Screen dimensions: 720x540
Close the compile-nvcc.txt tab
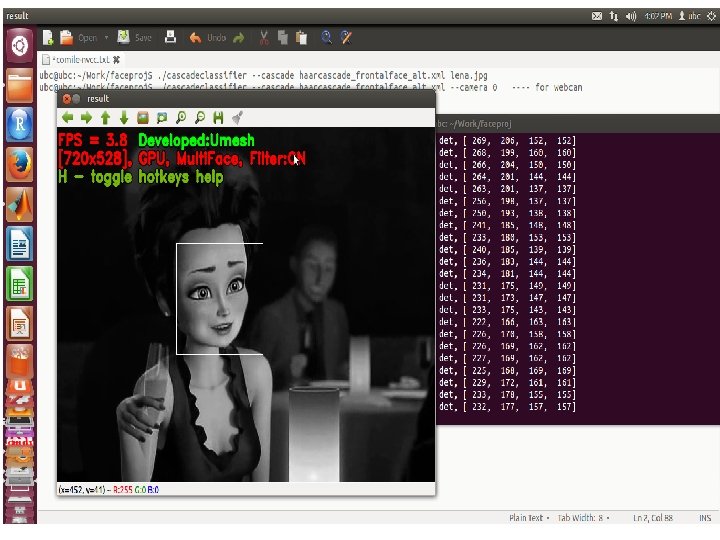(117, 60)
